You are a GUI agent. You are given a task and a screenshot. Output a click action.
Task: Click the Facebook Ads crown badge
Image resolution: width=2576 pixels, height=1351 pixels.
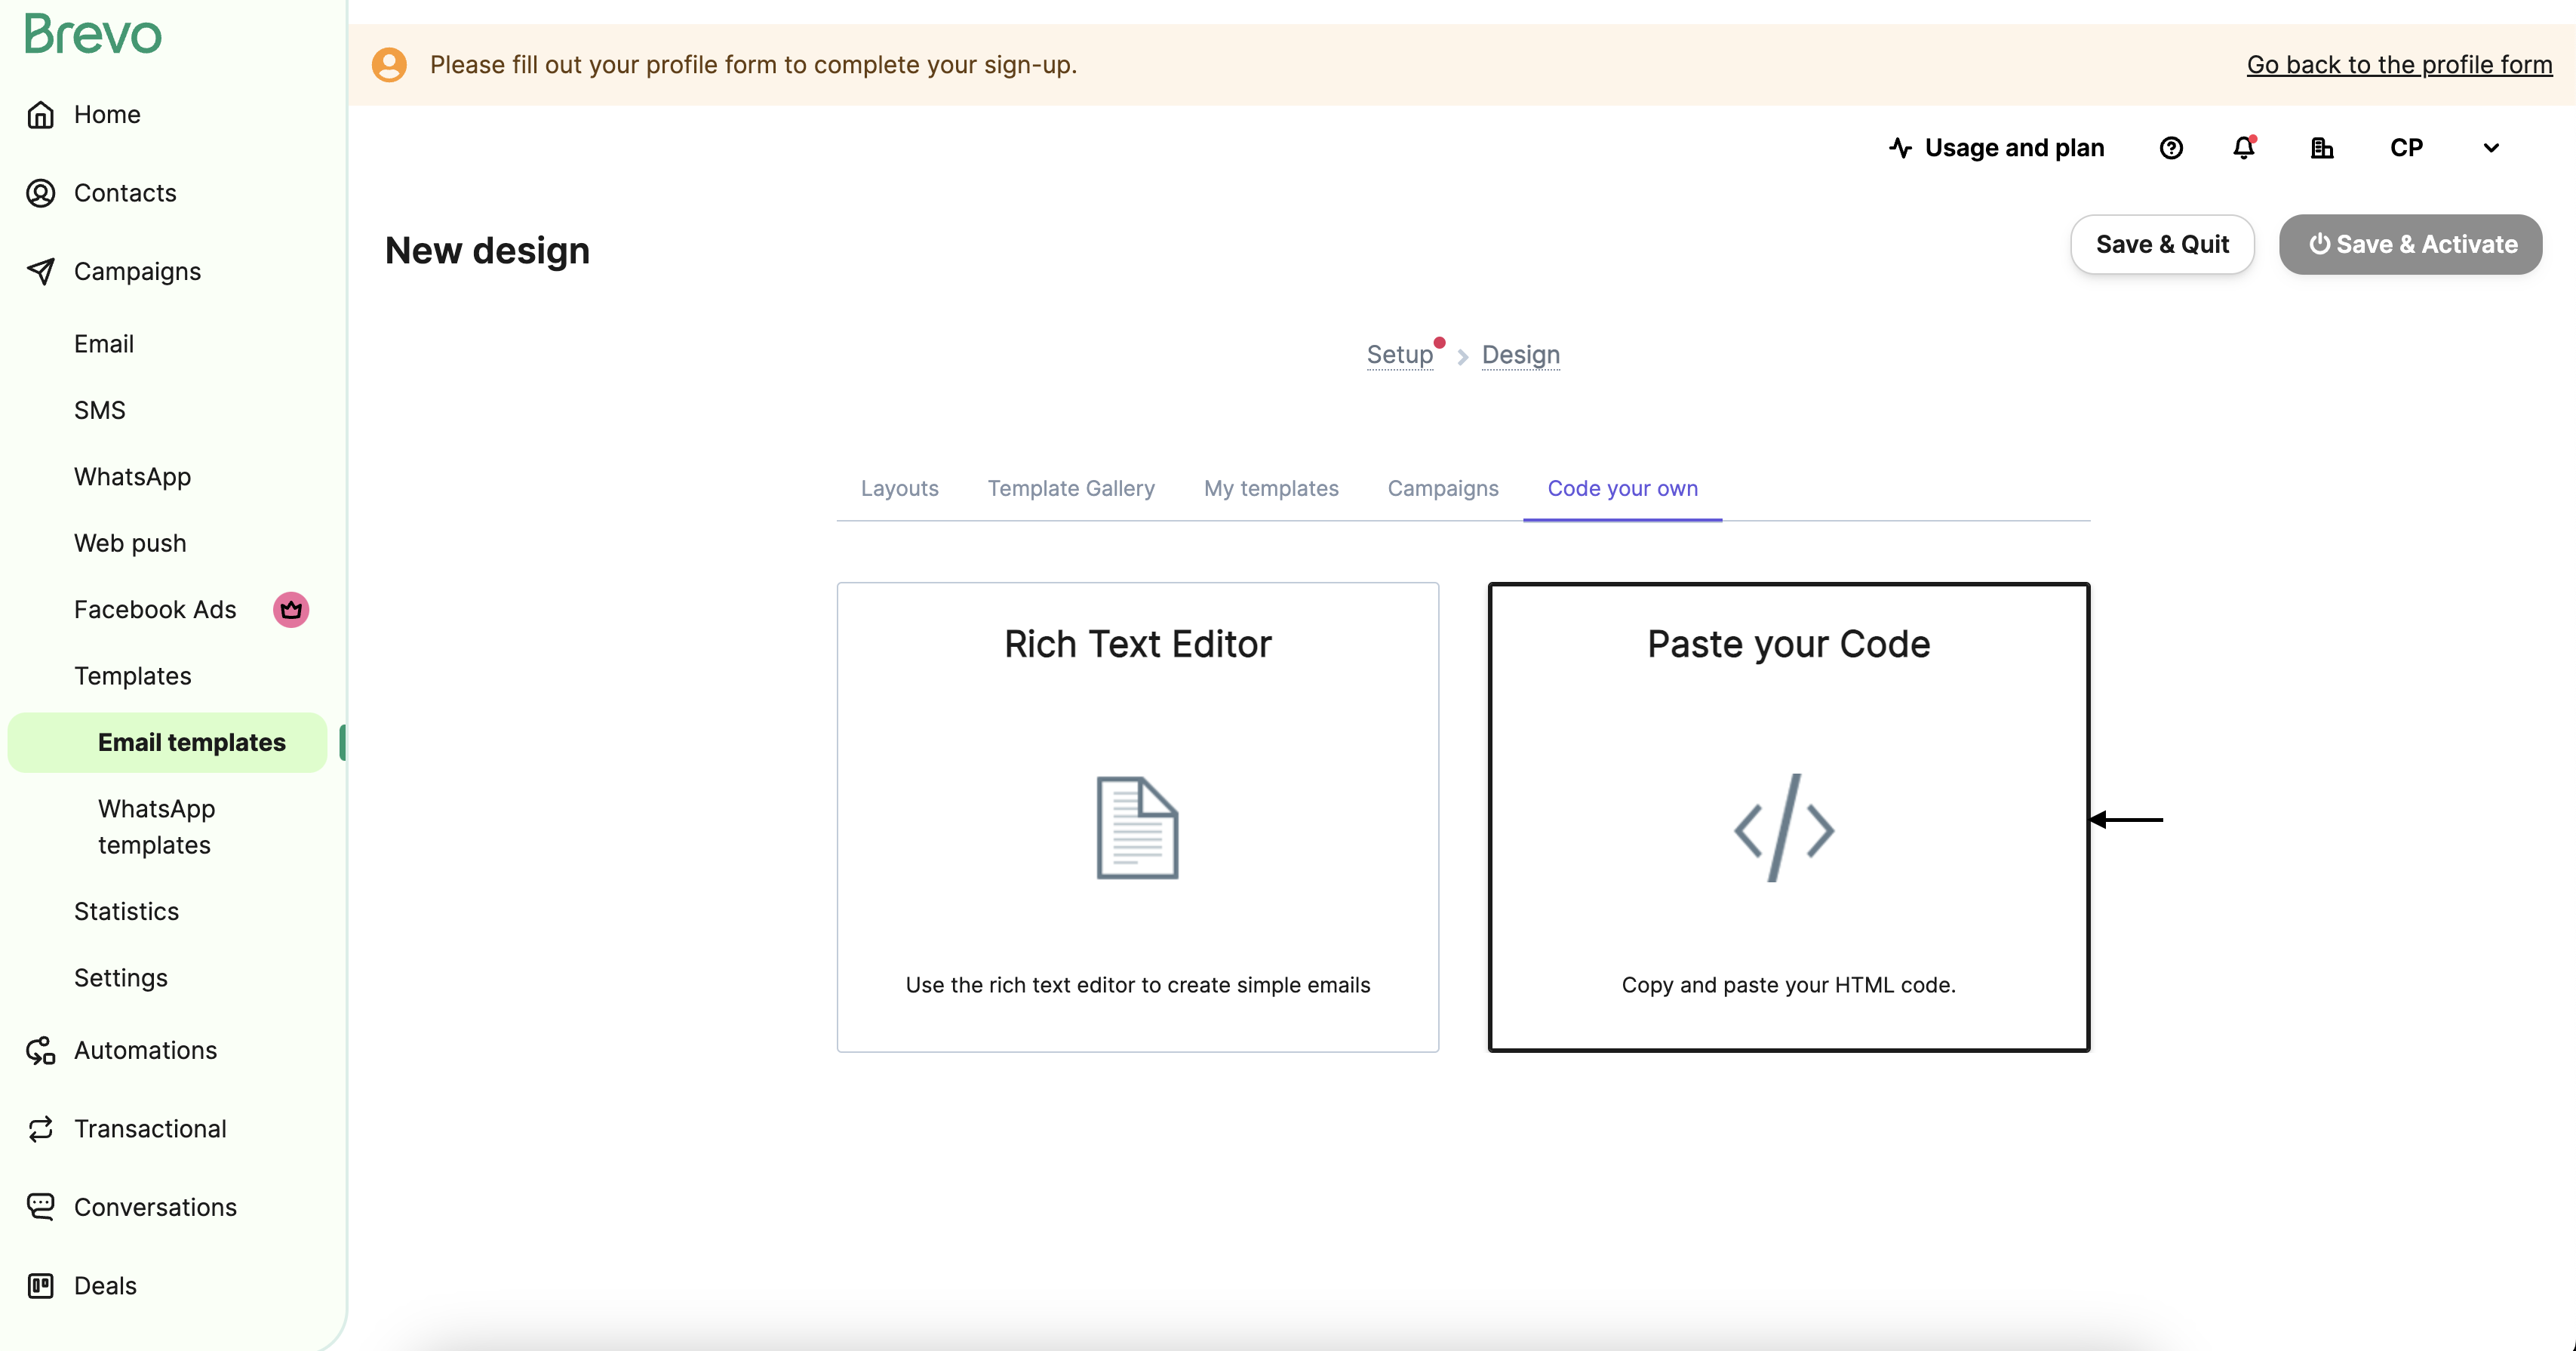pyautogui.click(x=291, y=609)
